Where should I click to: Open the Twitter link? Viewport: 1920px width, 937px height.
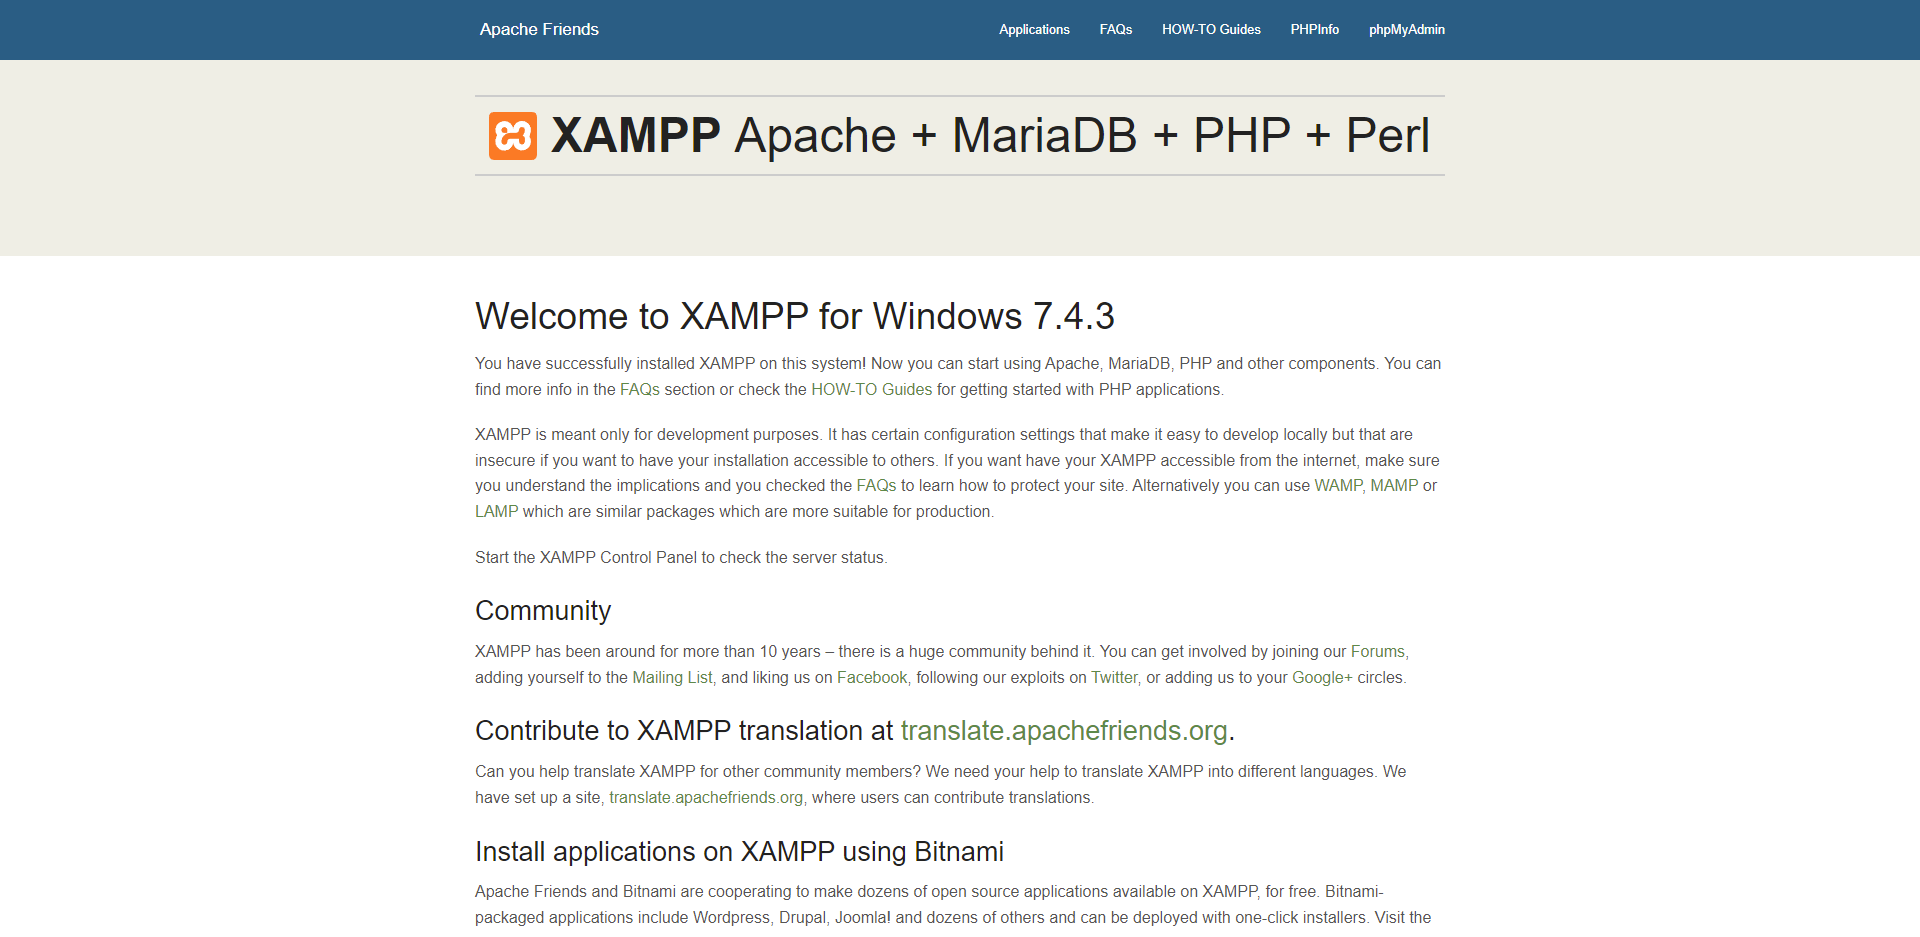coord(1114,677)
